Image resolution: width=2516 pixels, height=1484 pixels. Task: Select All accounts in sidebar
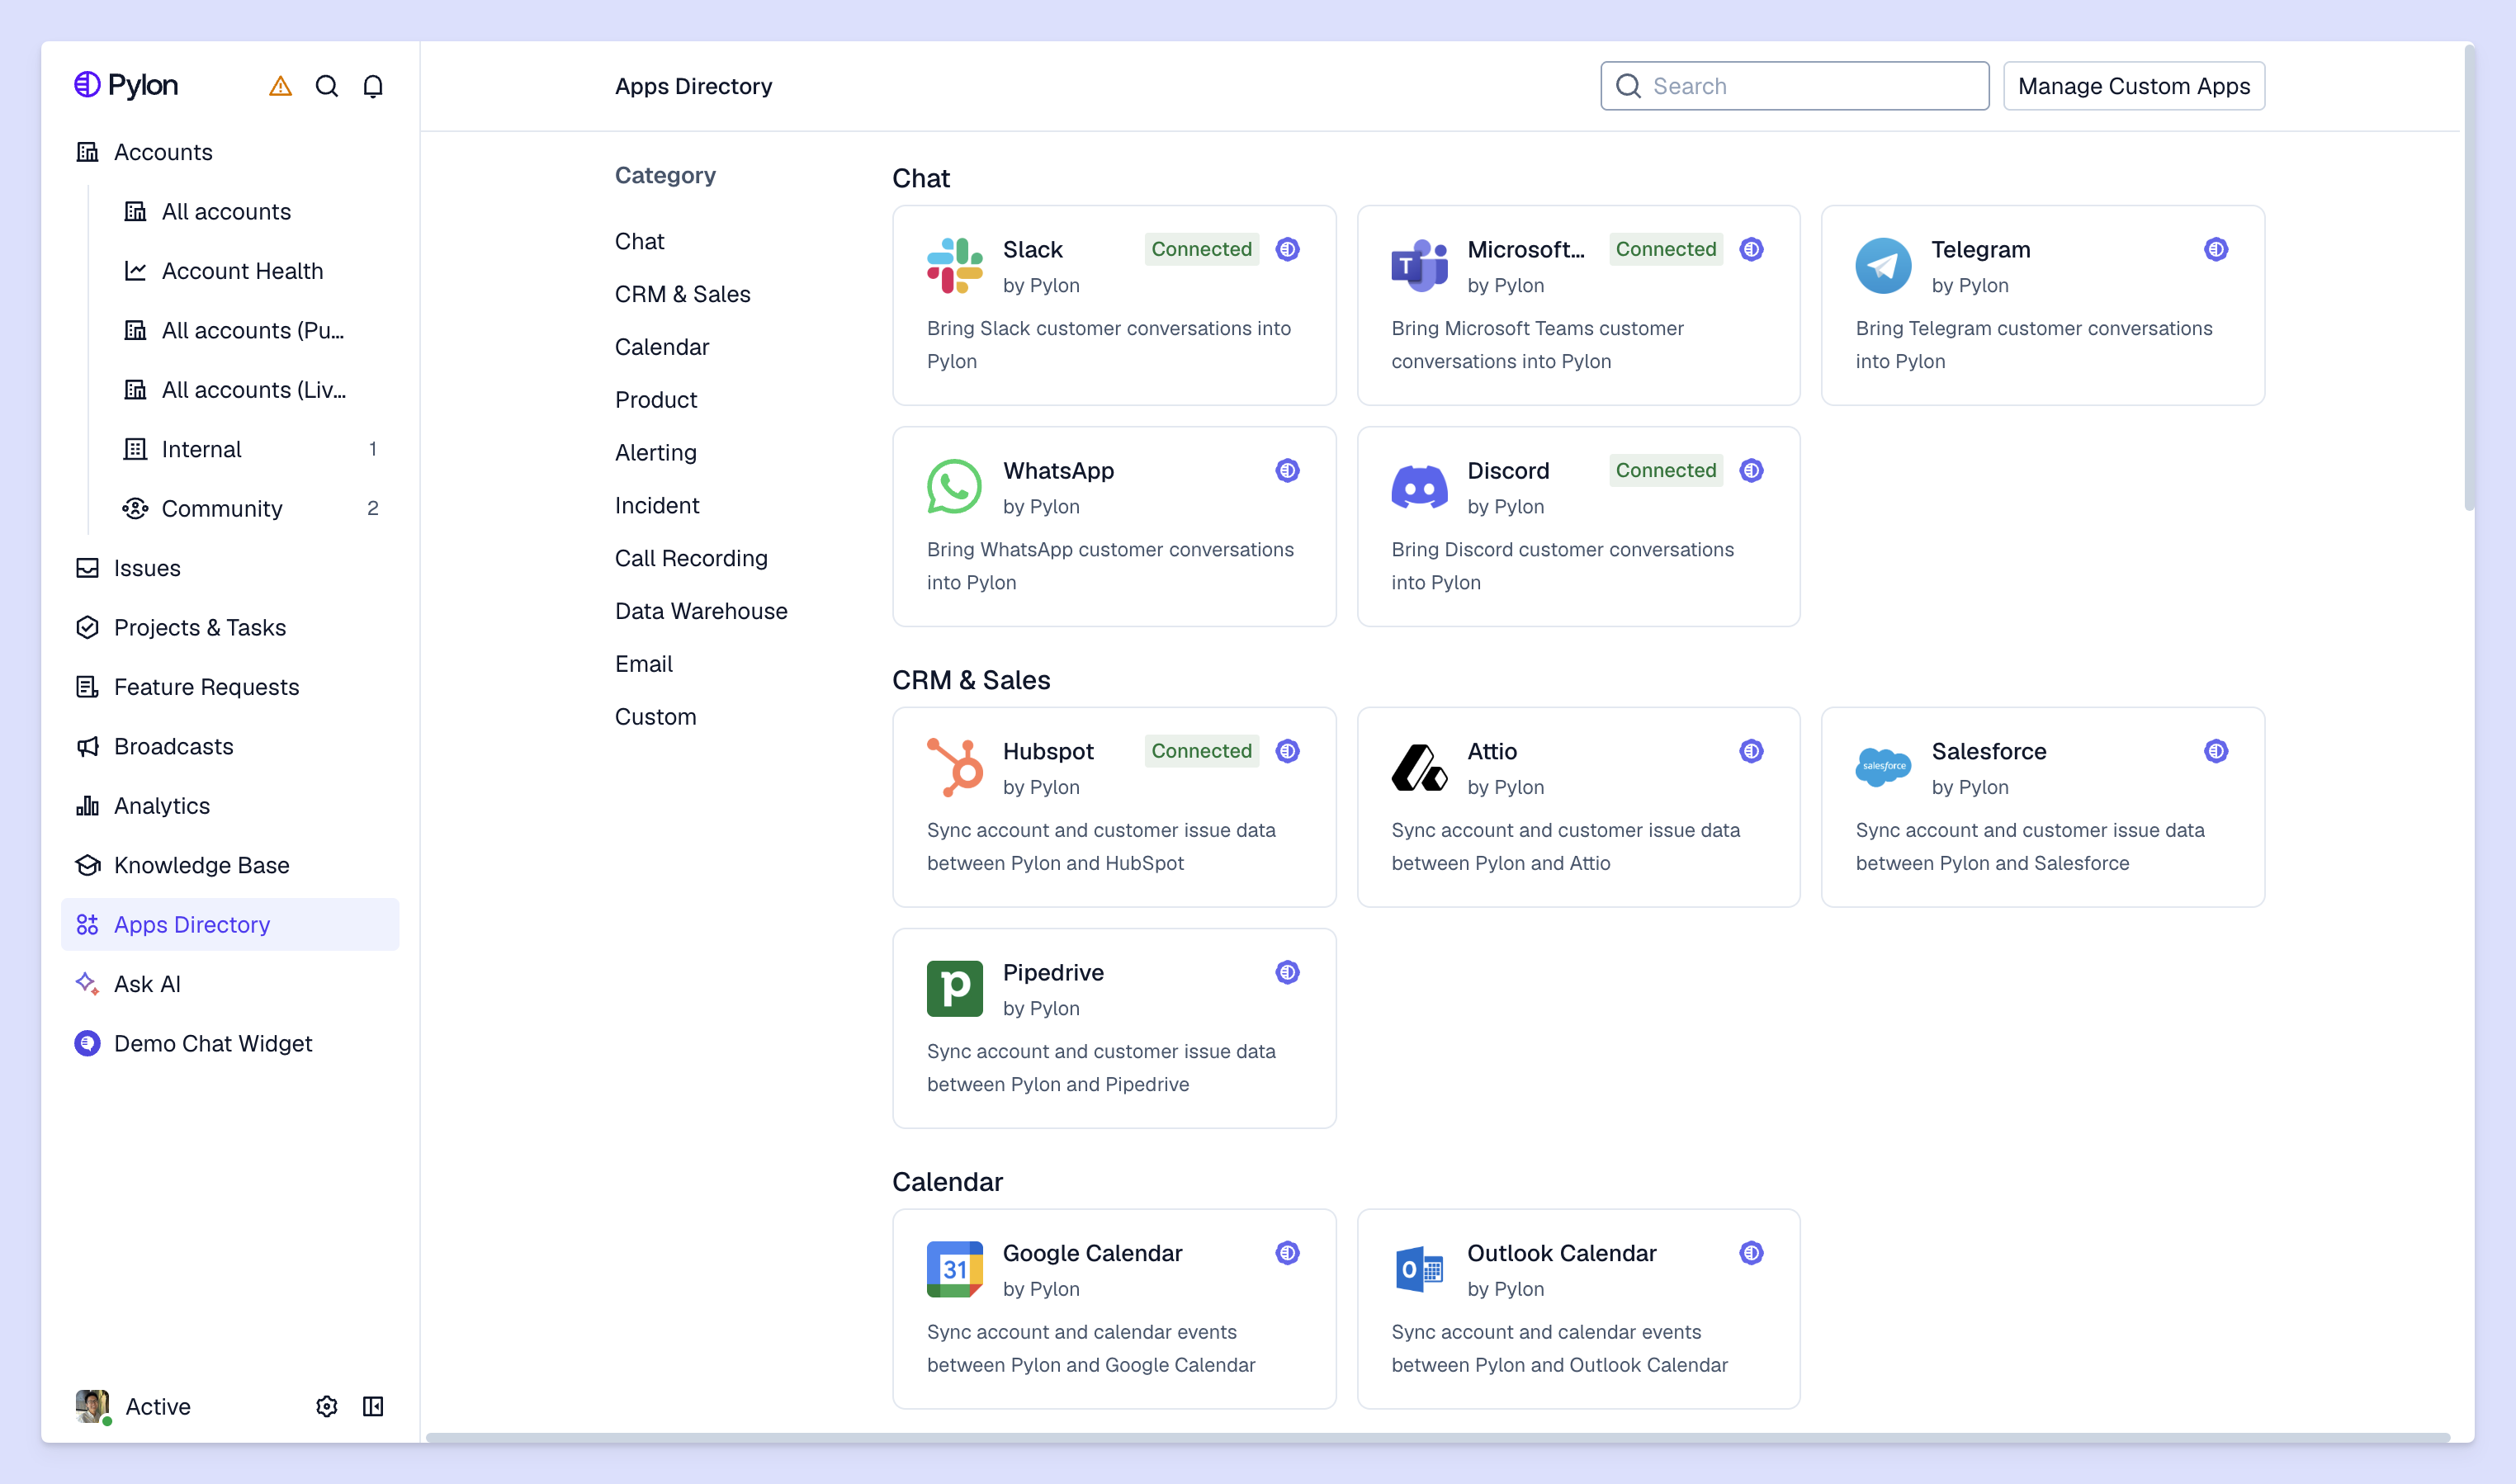[x=254, y=211]
